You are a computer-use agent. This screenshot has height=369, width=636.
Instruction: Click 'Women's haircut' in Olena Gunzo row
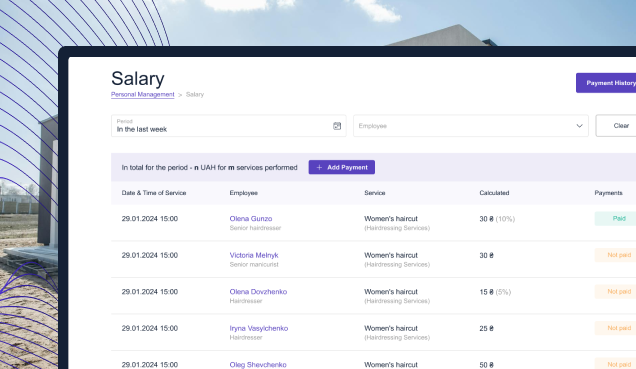tap(391, 219)
